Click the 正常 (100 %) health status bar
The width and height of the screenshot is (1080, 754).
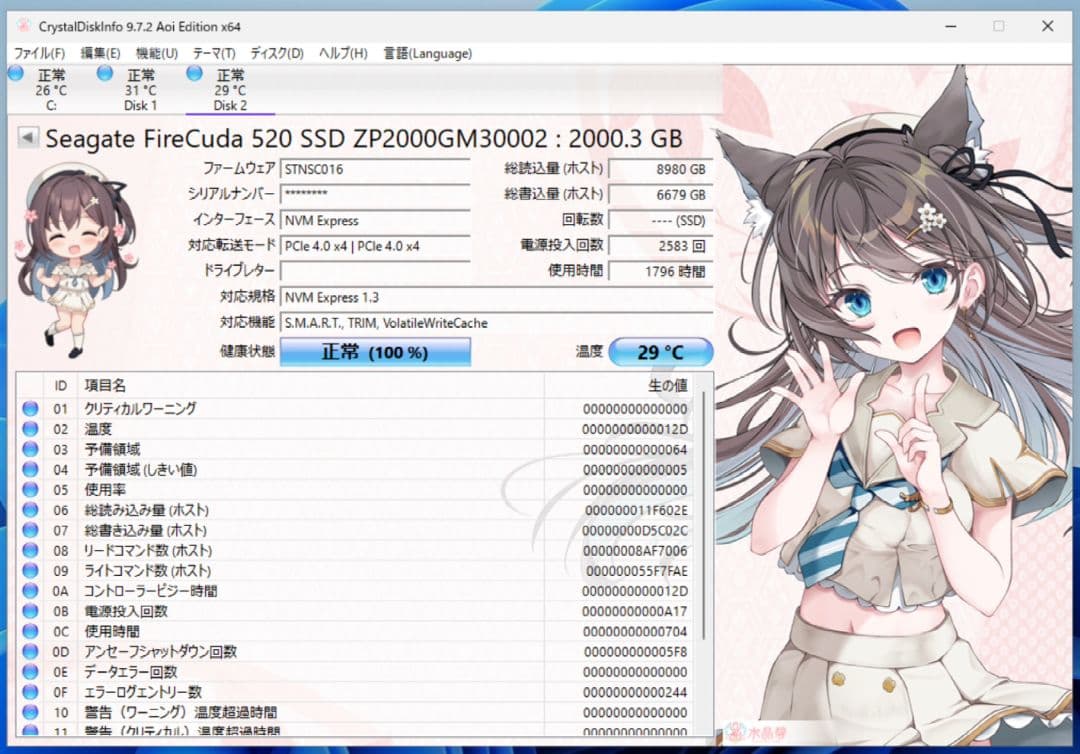[375, 352]
